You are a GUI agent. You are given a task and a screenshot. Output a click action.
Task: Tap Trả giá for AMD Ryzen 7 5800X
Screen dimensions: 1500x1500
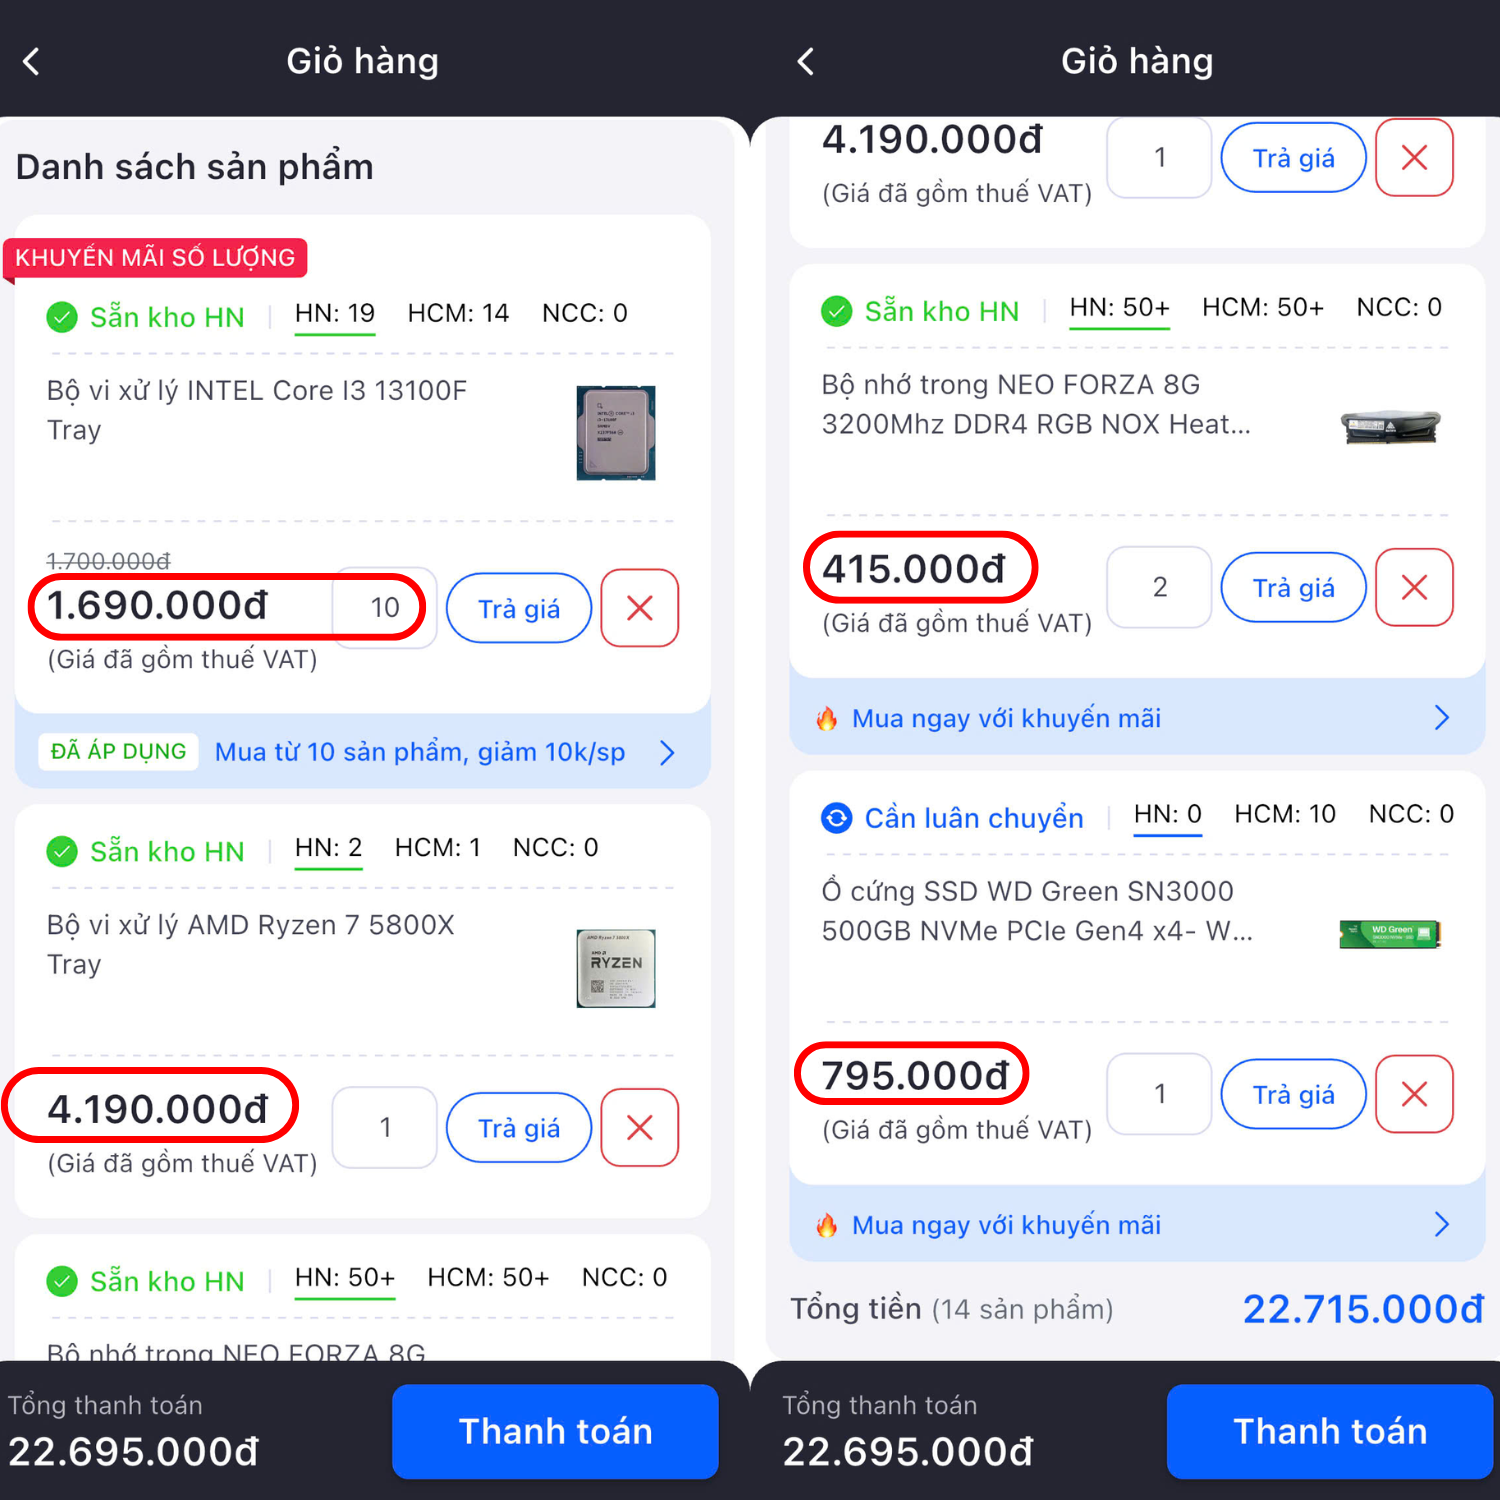coord(519,1128)
